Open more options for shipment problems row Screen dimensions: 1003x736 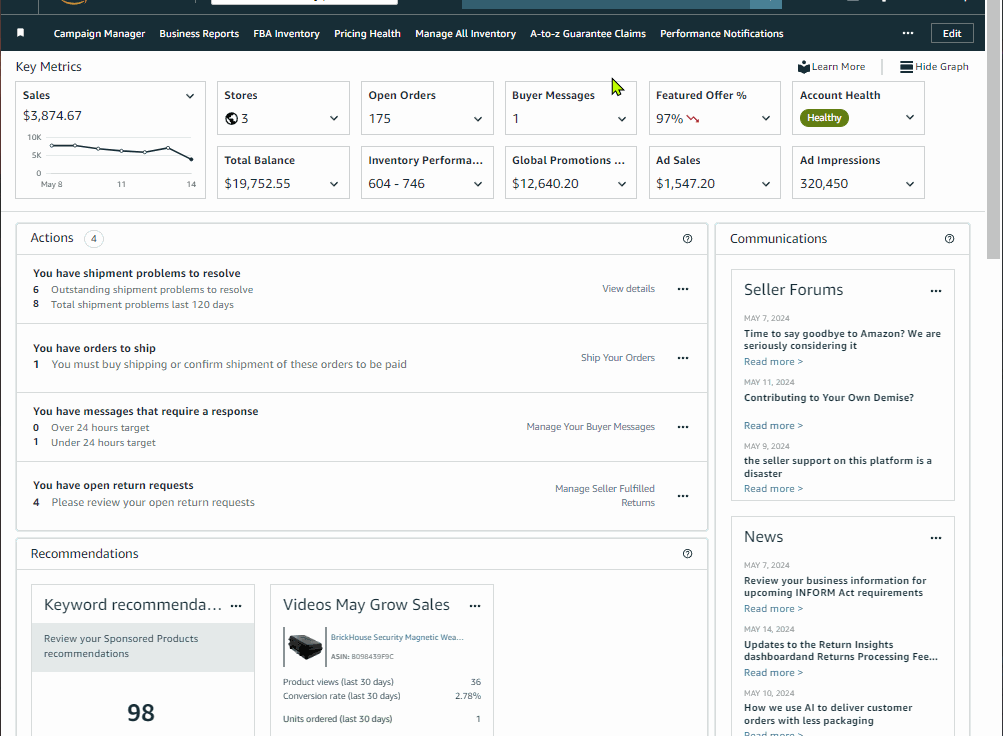(x=683, y=289)
